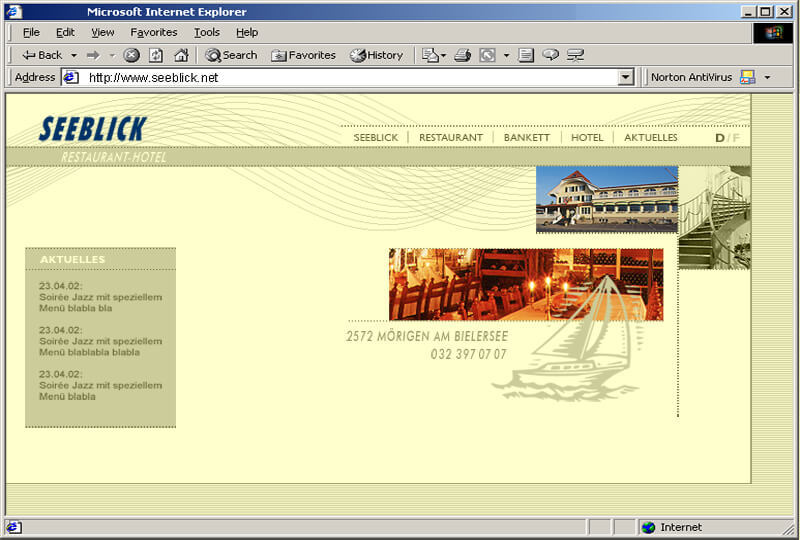800x540 pixels.
Task: Click the status bar page icon
Action: [13, 527]
